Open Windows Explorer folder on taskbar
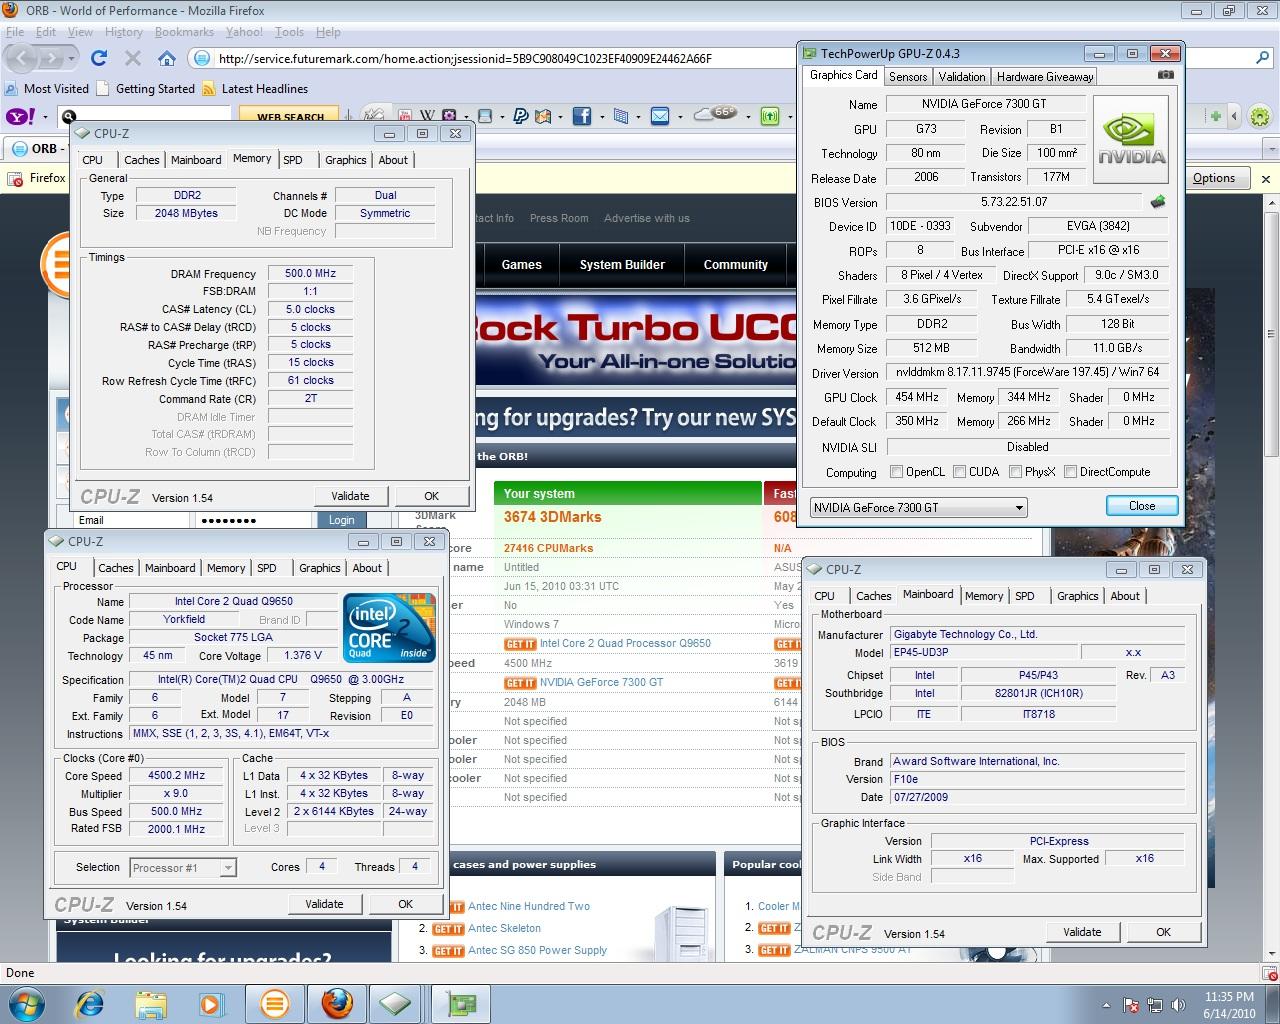The image size is (1280, 1024). click(x=151, y=1003)
